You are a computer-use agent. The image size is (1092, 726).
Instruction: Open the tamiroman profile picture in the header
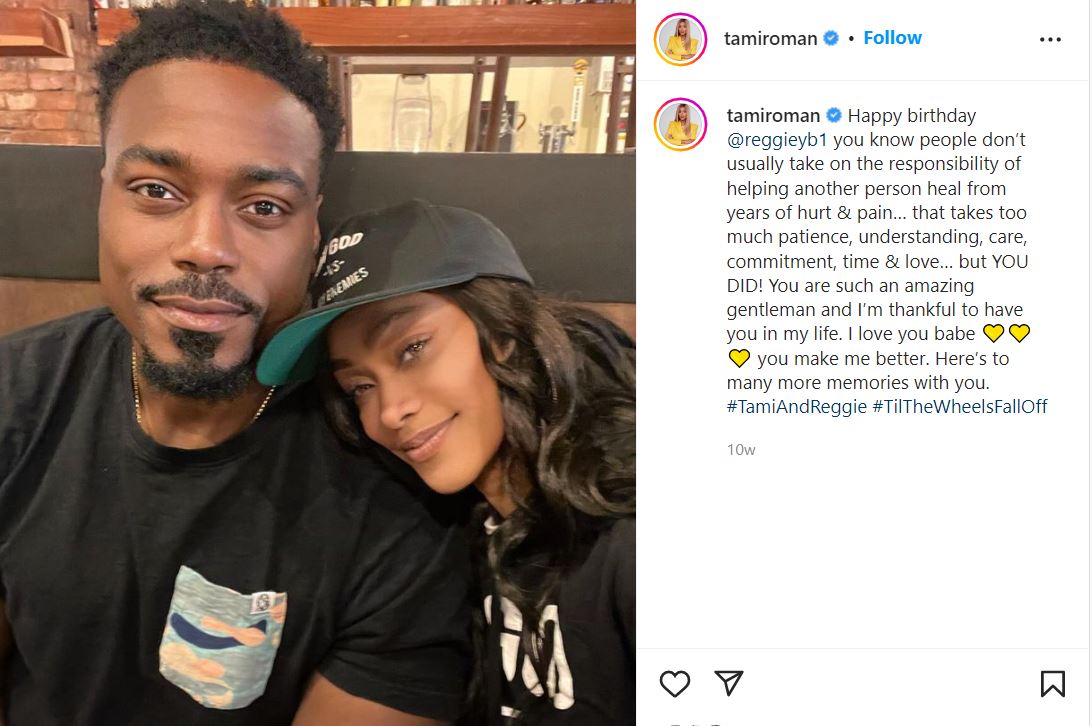[680, 39]
